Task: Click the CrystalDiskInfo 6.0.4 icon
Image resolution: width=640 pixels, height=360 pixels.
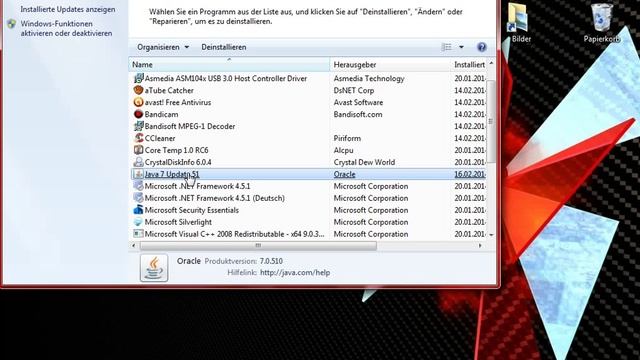Action: pyautogui.click(x=138, y=162)
